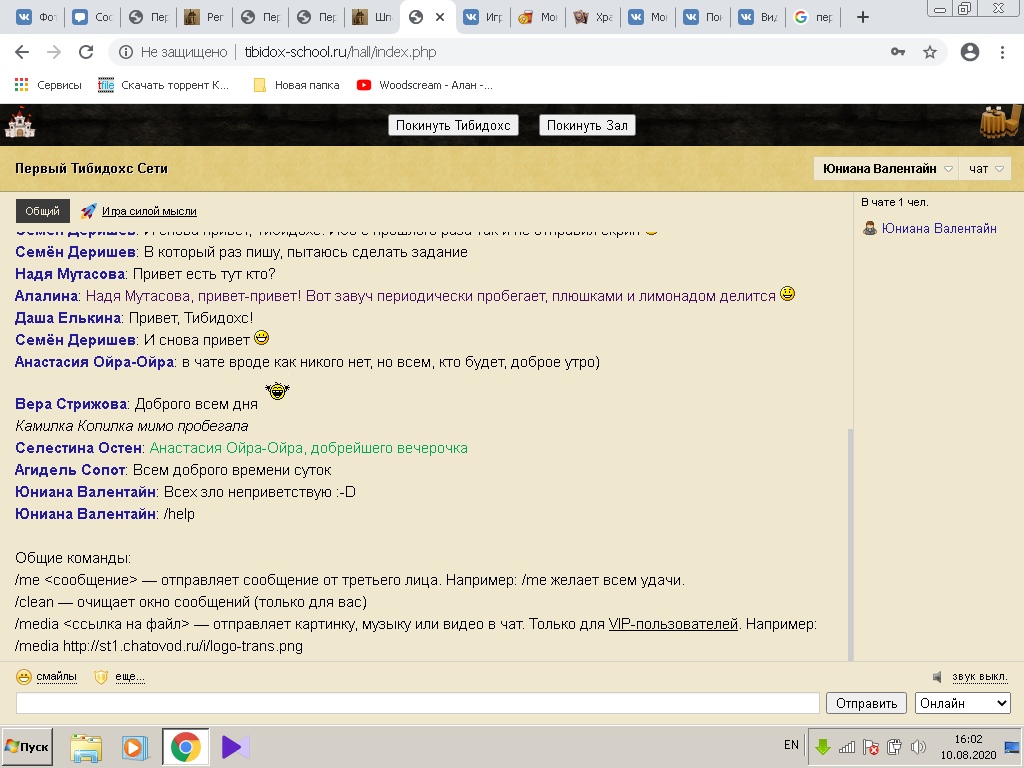The image size is (1024, 768).
Task: Toggle sound via звук выкл. link
Action: (x=980, y=677)
